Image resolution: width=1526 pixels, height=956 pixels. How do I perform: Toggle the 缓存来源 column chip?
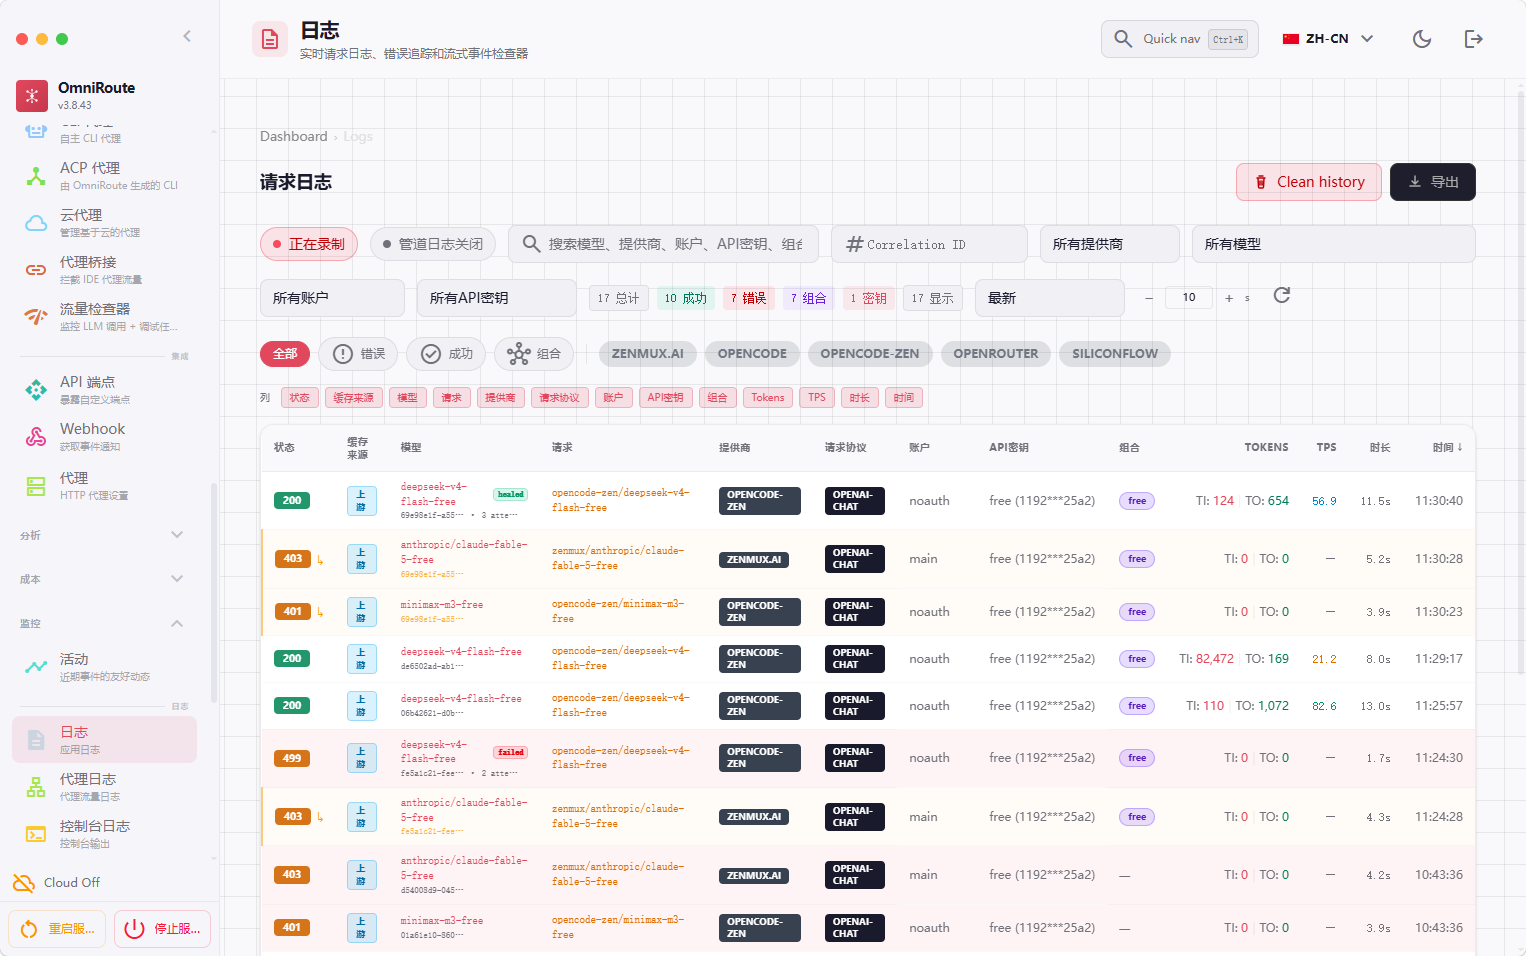[x=354, y=398]
